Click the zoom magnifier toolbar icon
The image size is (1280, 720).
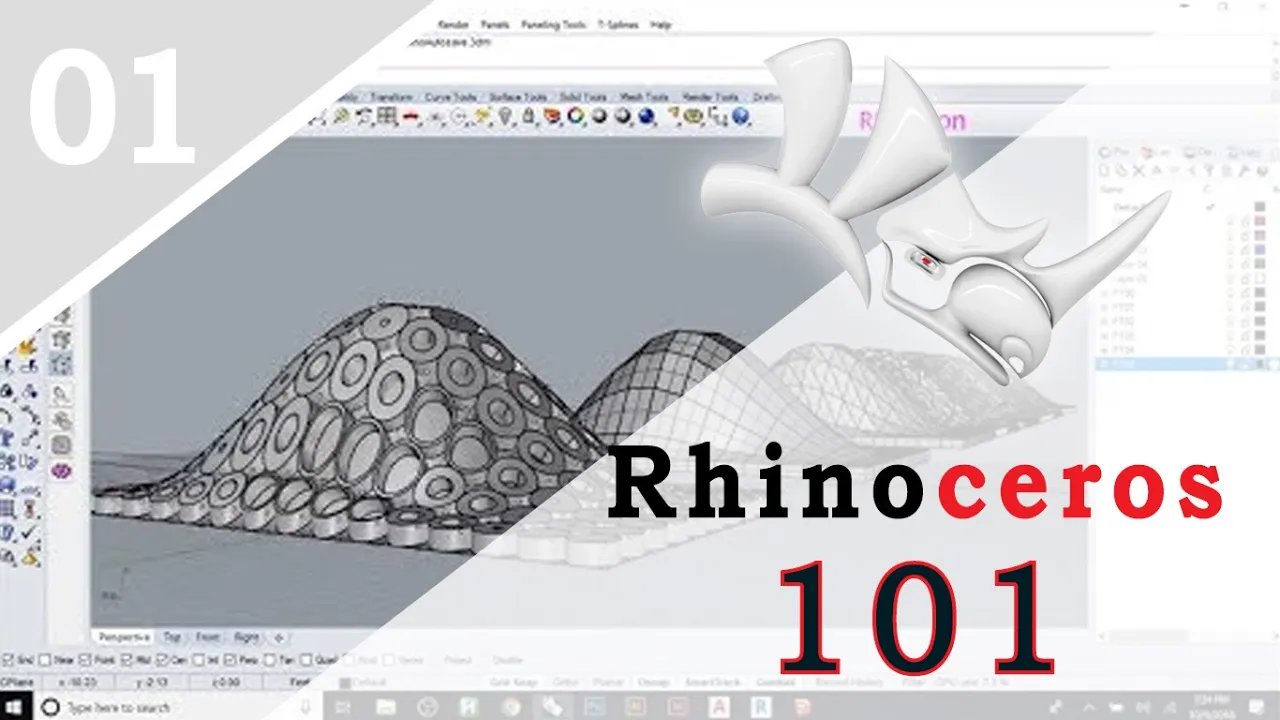pos(341,117)
